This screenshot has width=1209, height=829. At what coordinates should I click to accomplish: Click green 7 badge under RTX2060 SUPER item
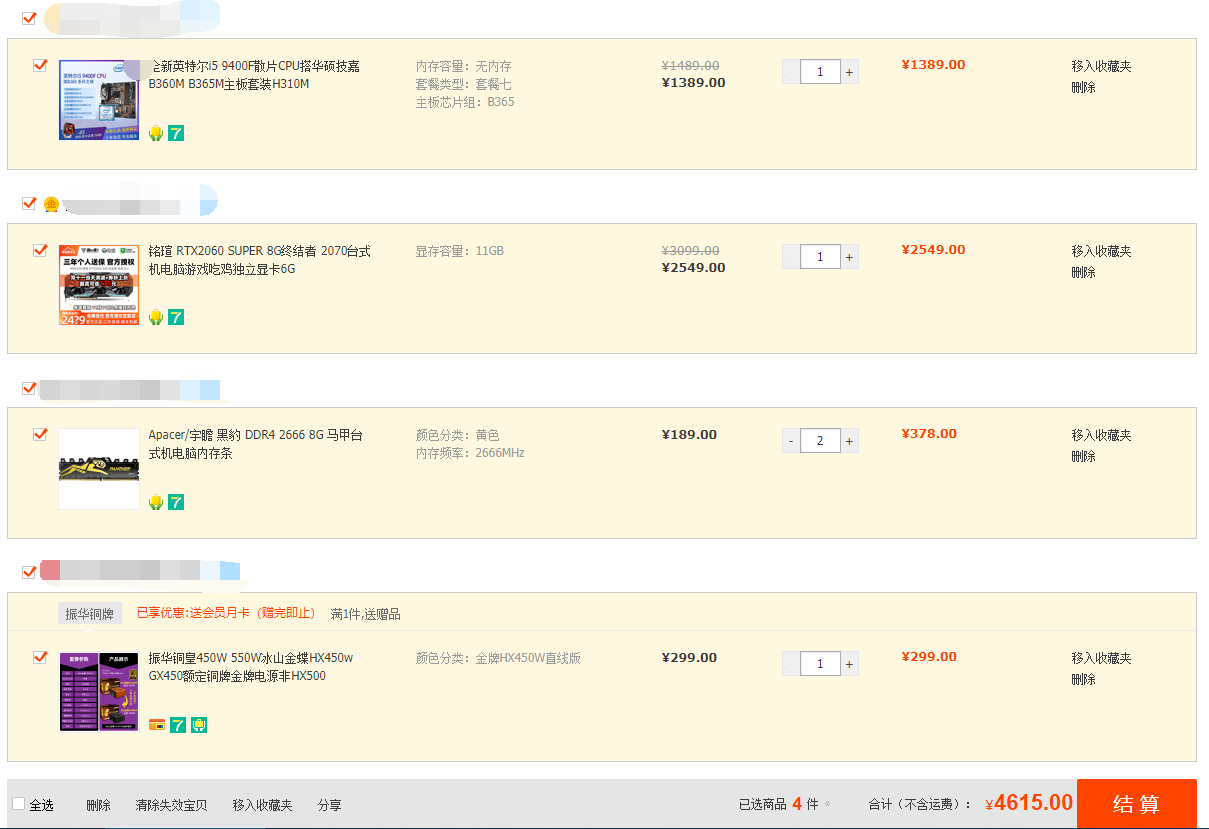pos(176,317)
